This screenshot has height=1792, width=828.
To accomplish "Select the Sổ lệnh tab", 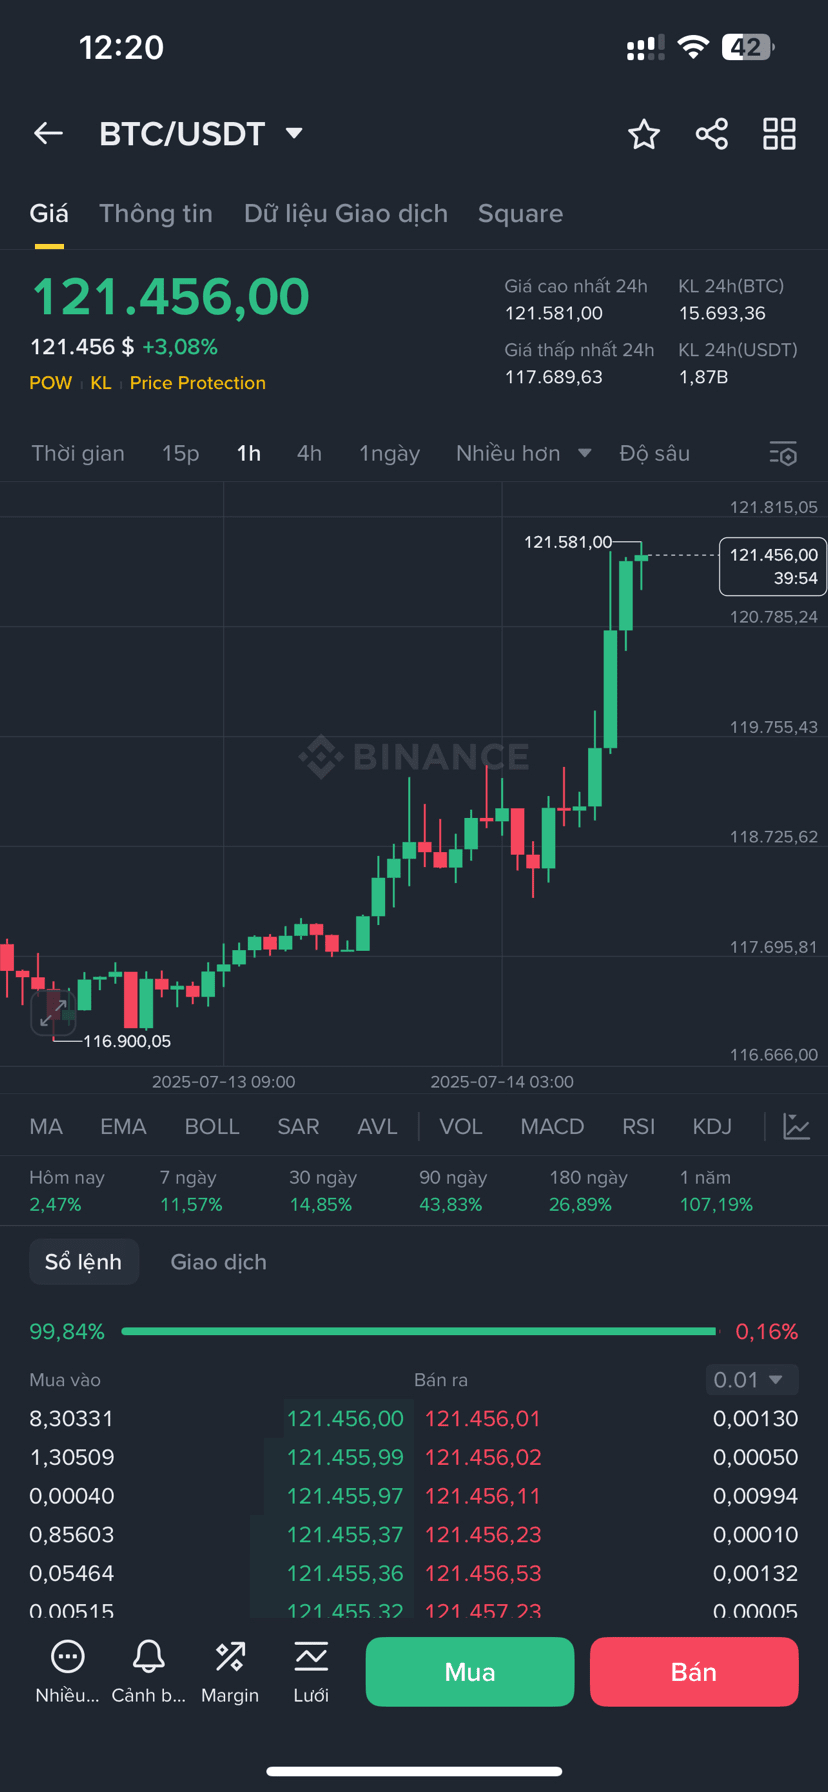I will 83,1262.
